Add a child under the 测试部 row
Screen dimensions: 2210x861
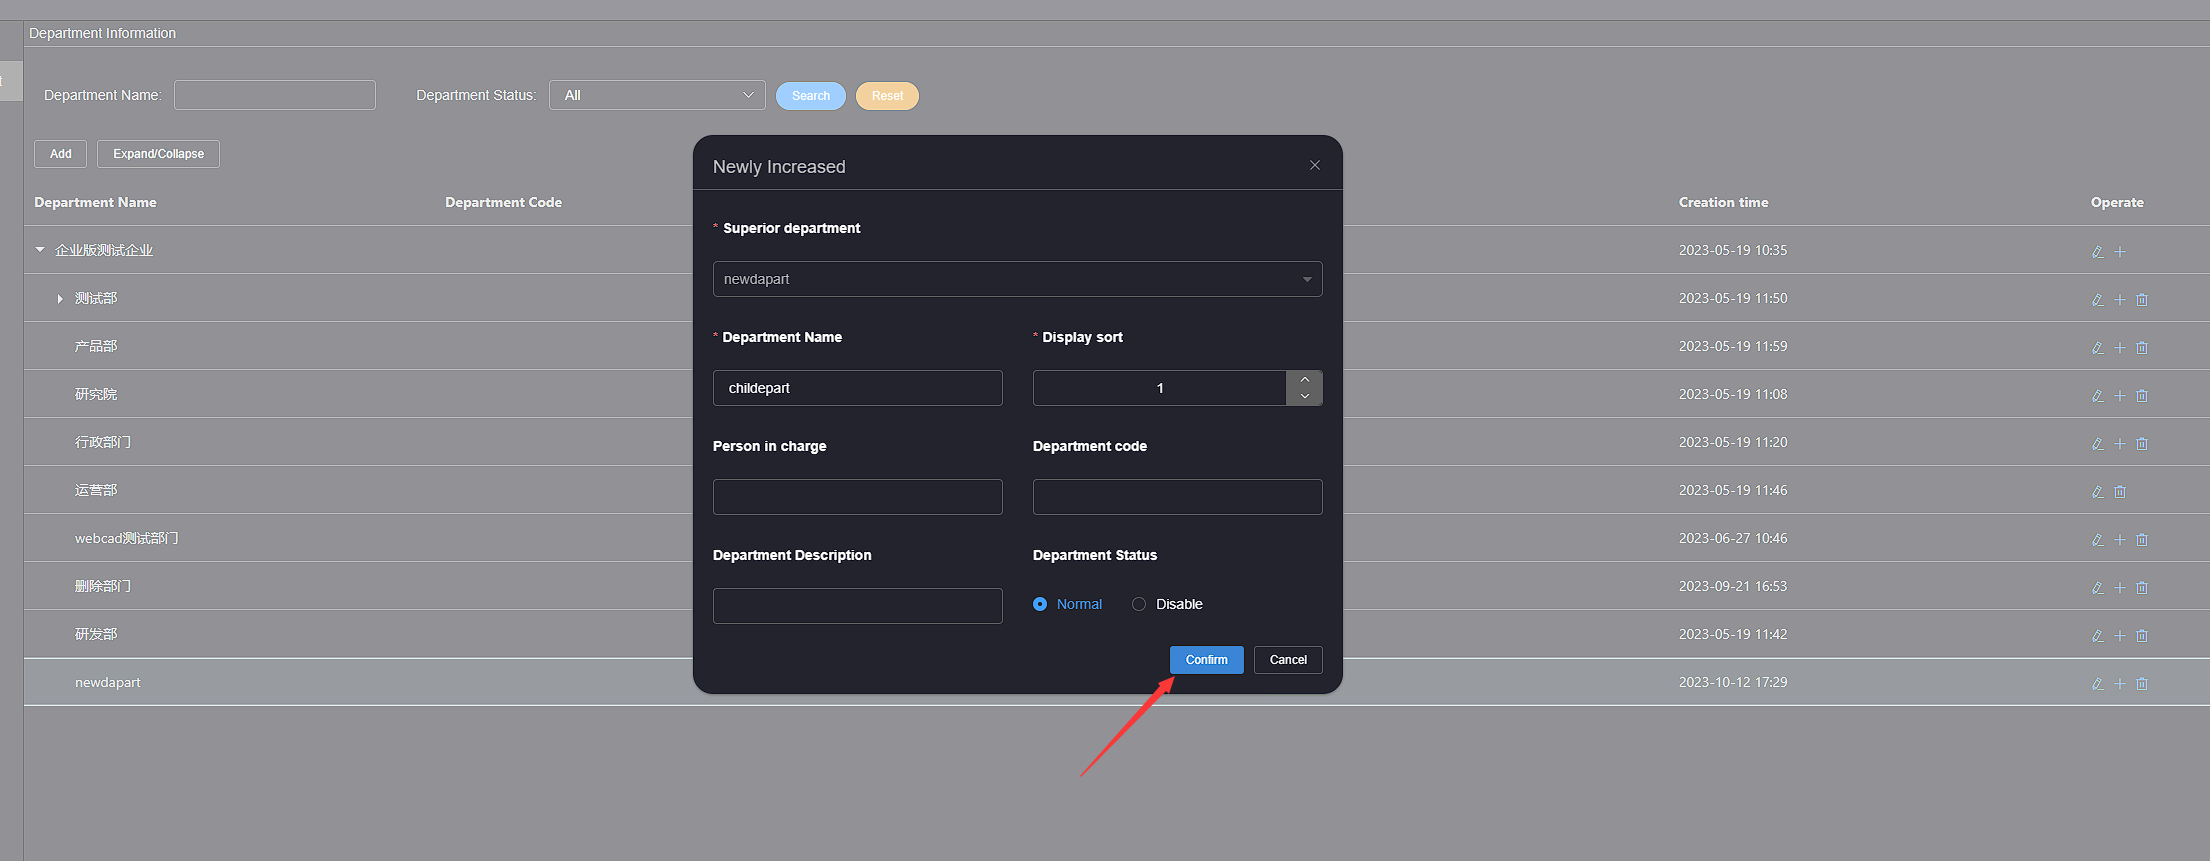coord(2119,300)
